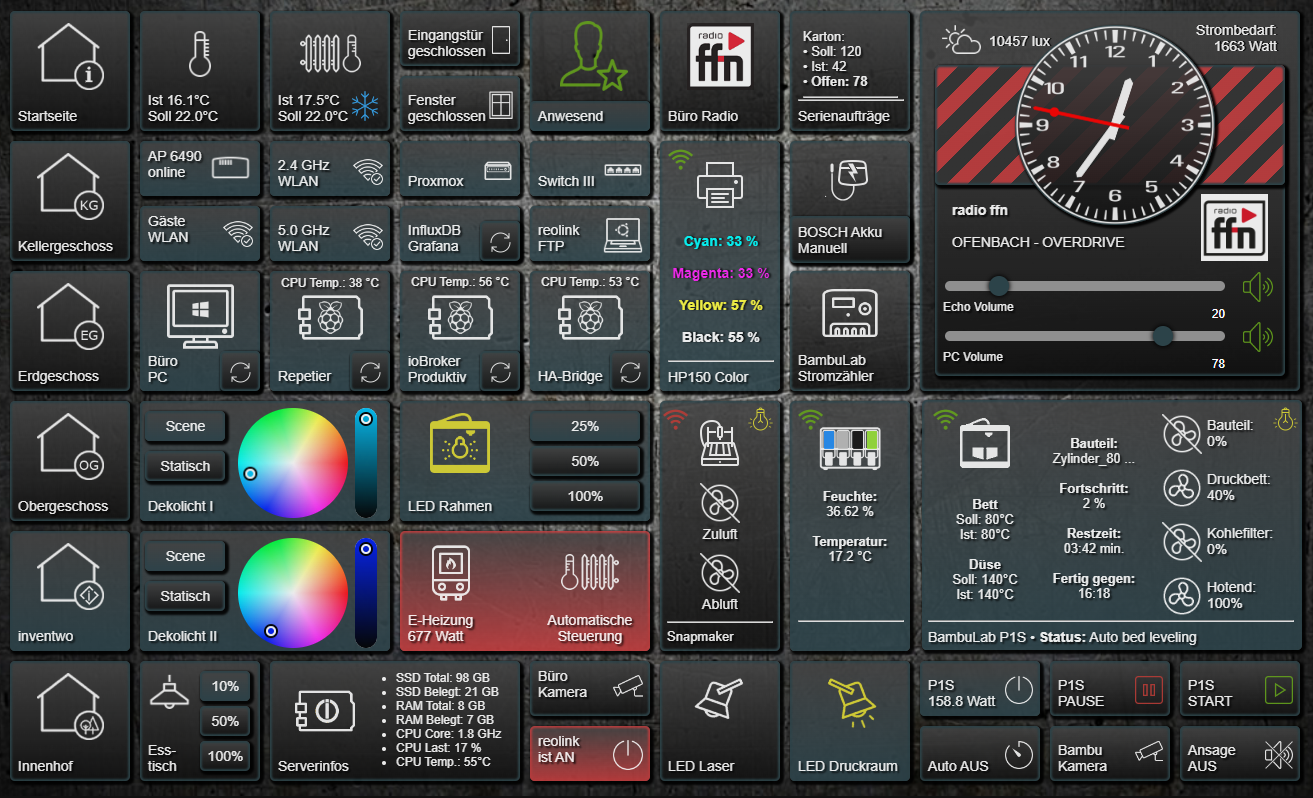Set LED Rahmen to 50%
Viewport: 1313px width, 798px height.
(x=585, y=461)
